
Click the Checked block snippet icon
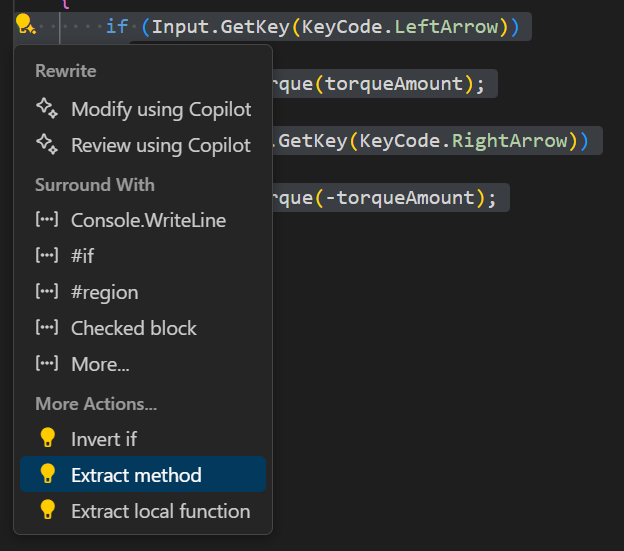[x=47, y=328]
